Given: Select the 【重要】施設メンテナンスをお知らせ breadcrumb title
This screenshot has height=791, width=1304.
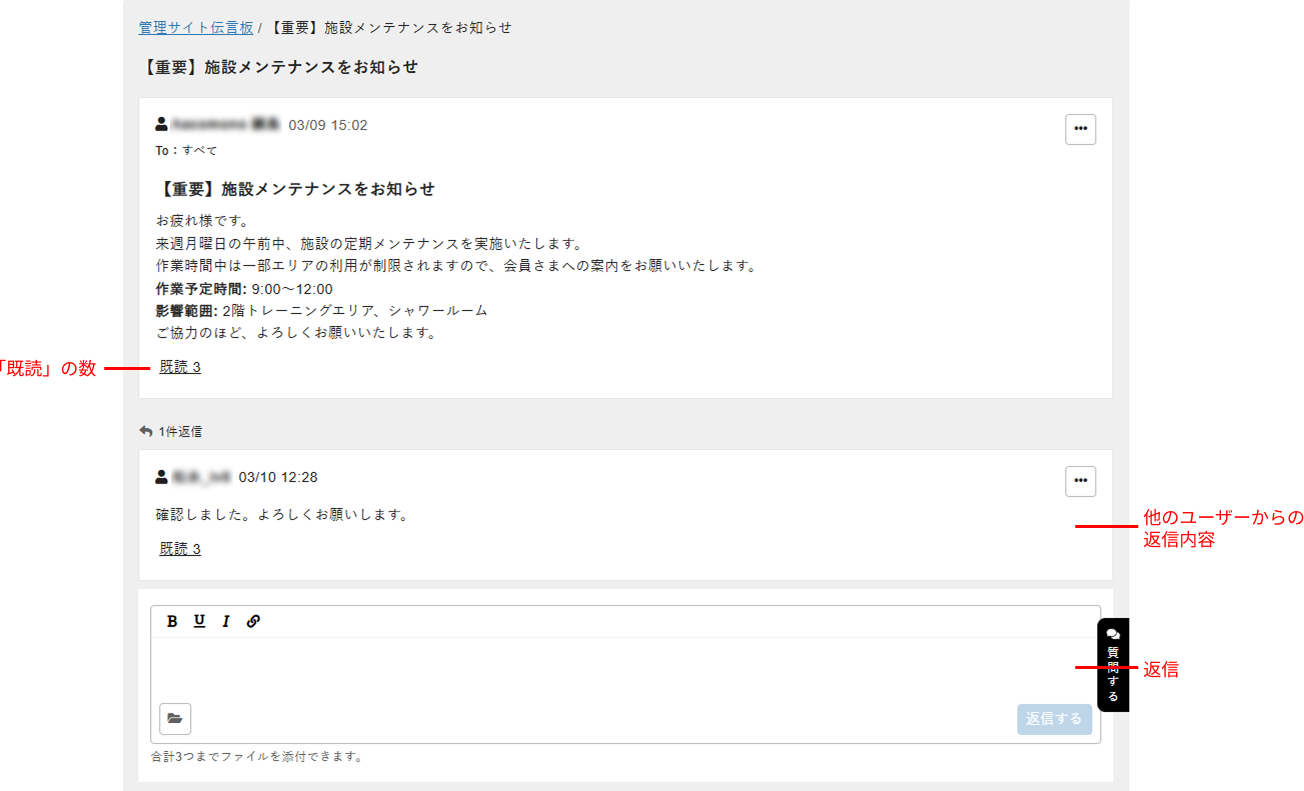Looking at the screenshot, I should [390, 27].
